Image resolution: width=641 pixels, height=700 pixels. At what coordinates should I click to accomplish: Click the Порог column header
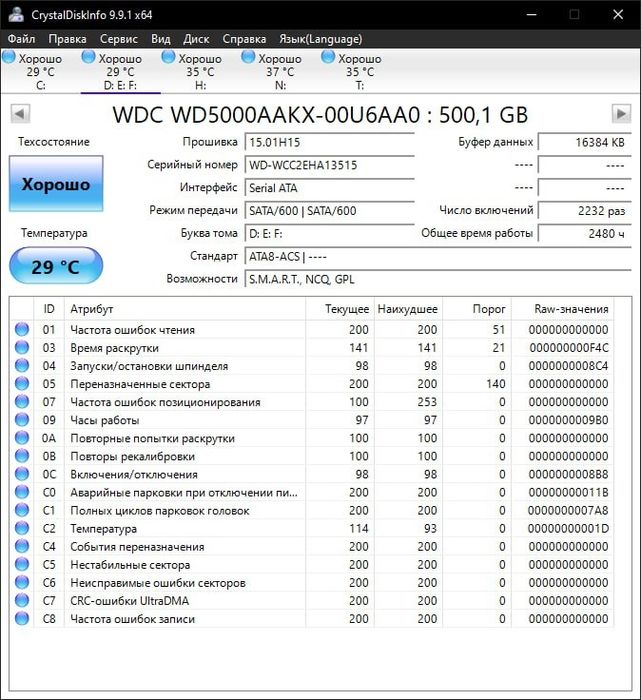[477, 309]
